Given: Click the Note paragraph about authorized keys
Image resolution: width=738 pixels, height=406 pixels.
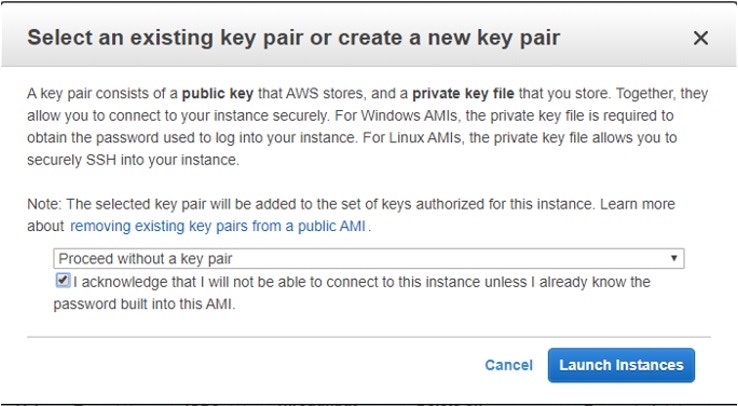Looking at the screenshot, I should tap(351, 215).
